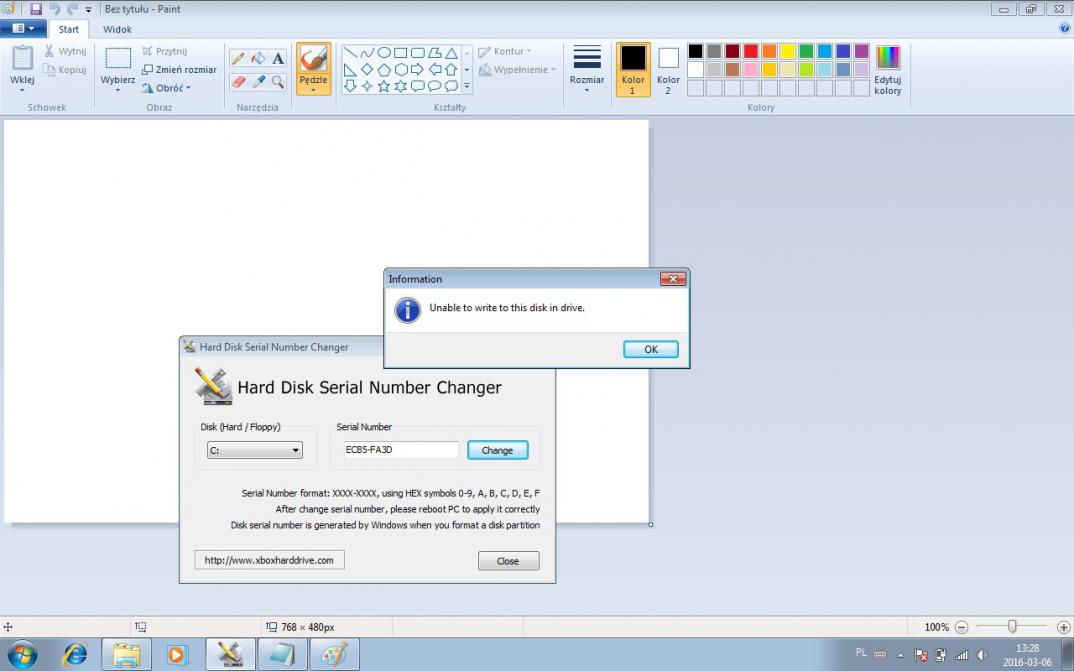Click Close in Serial Number Changer

[x=508, y=561]
